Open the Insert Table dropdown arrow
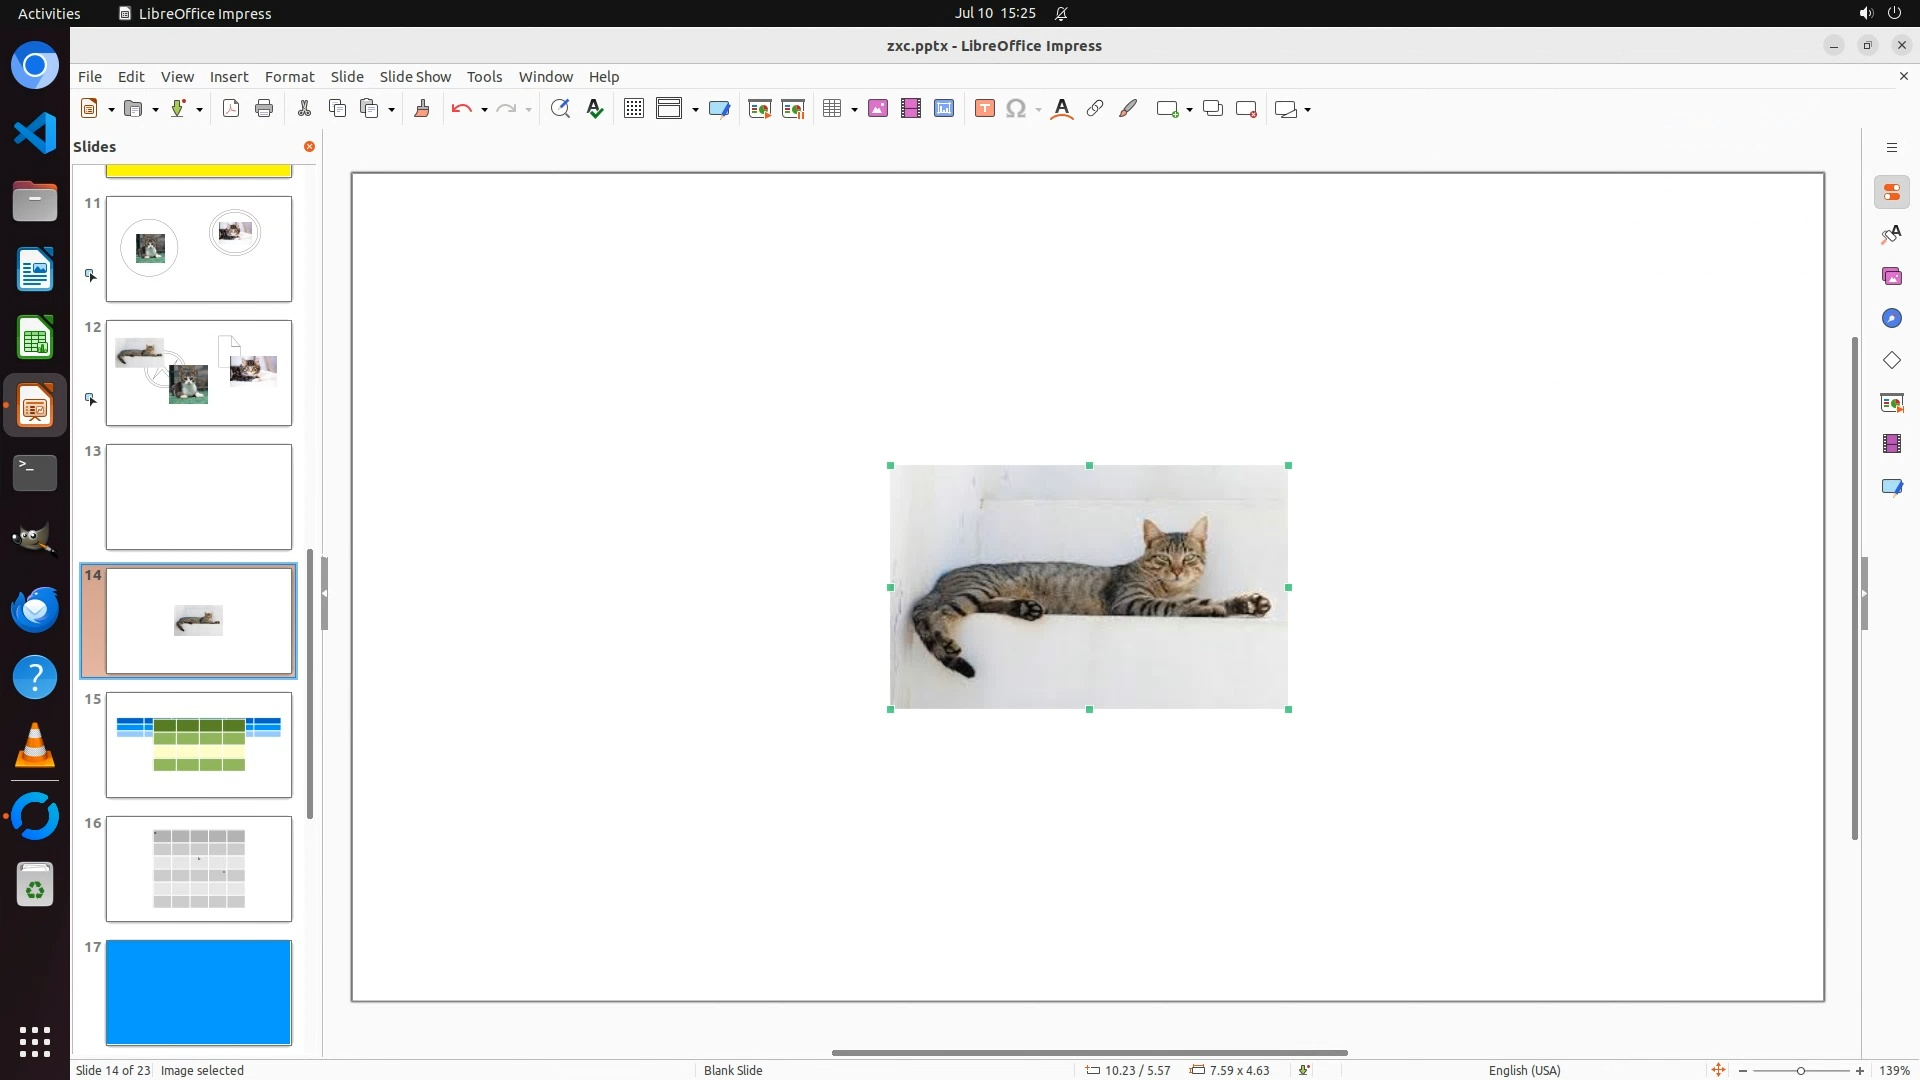This screenshot has height=1080, width=1920. tap(854, 110)
